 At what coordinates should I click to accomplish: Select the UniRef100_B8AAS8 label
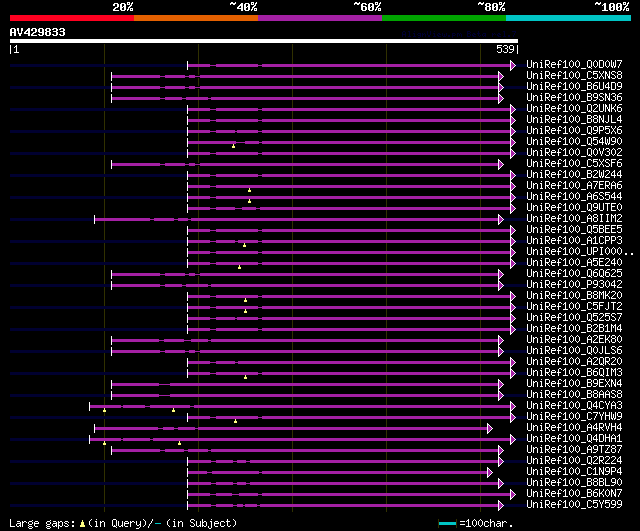click(574, 395)
